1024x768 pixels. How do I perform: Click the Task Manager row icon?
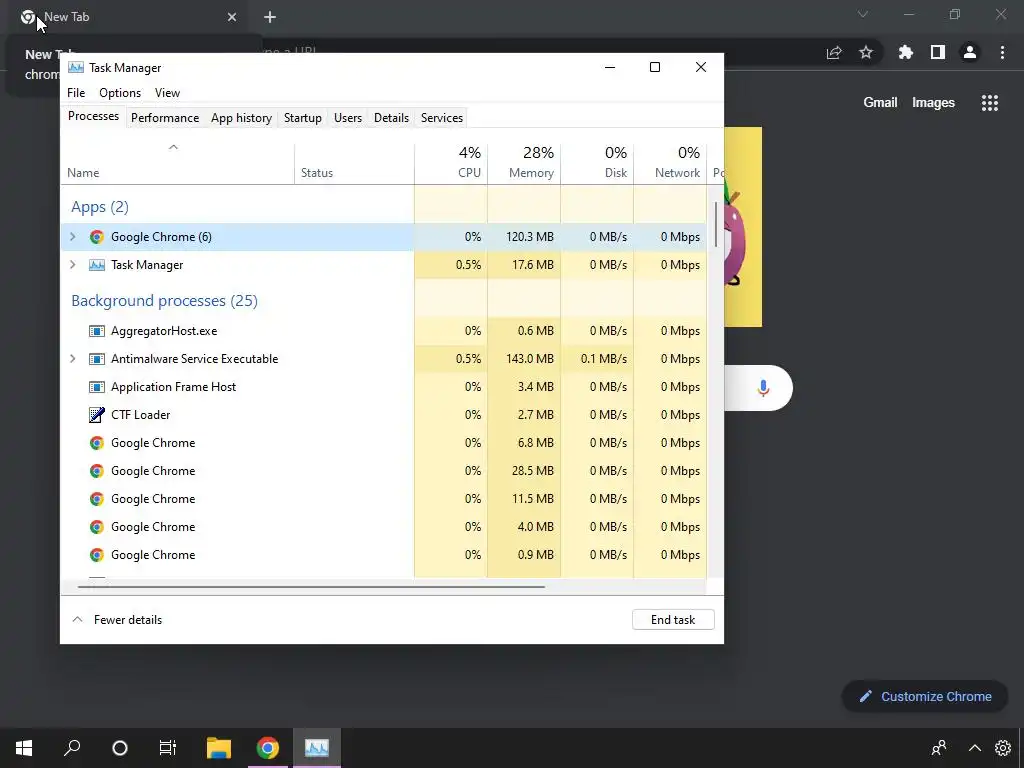click(97, 265)
